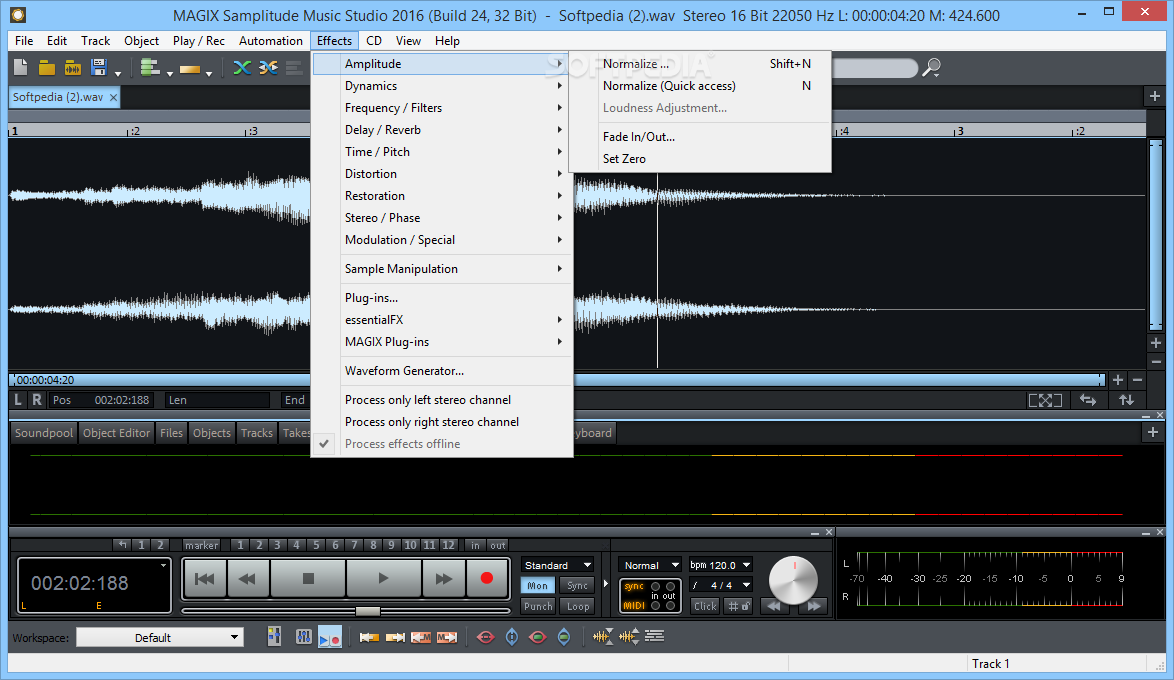This screenshot has width=1174, height=680.
Task: Click the fast forward transport button
Action: [443, 578]
